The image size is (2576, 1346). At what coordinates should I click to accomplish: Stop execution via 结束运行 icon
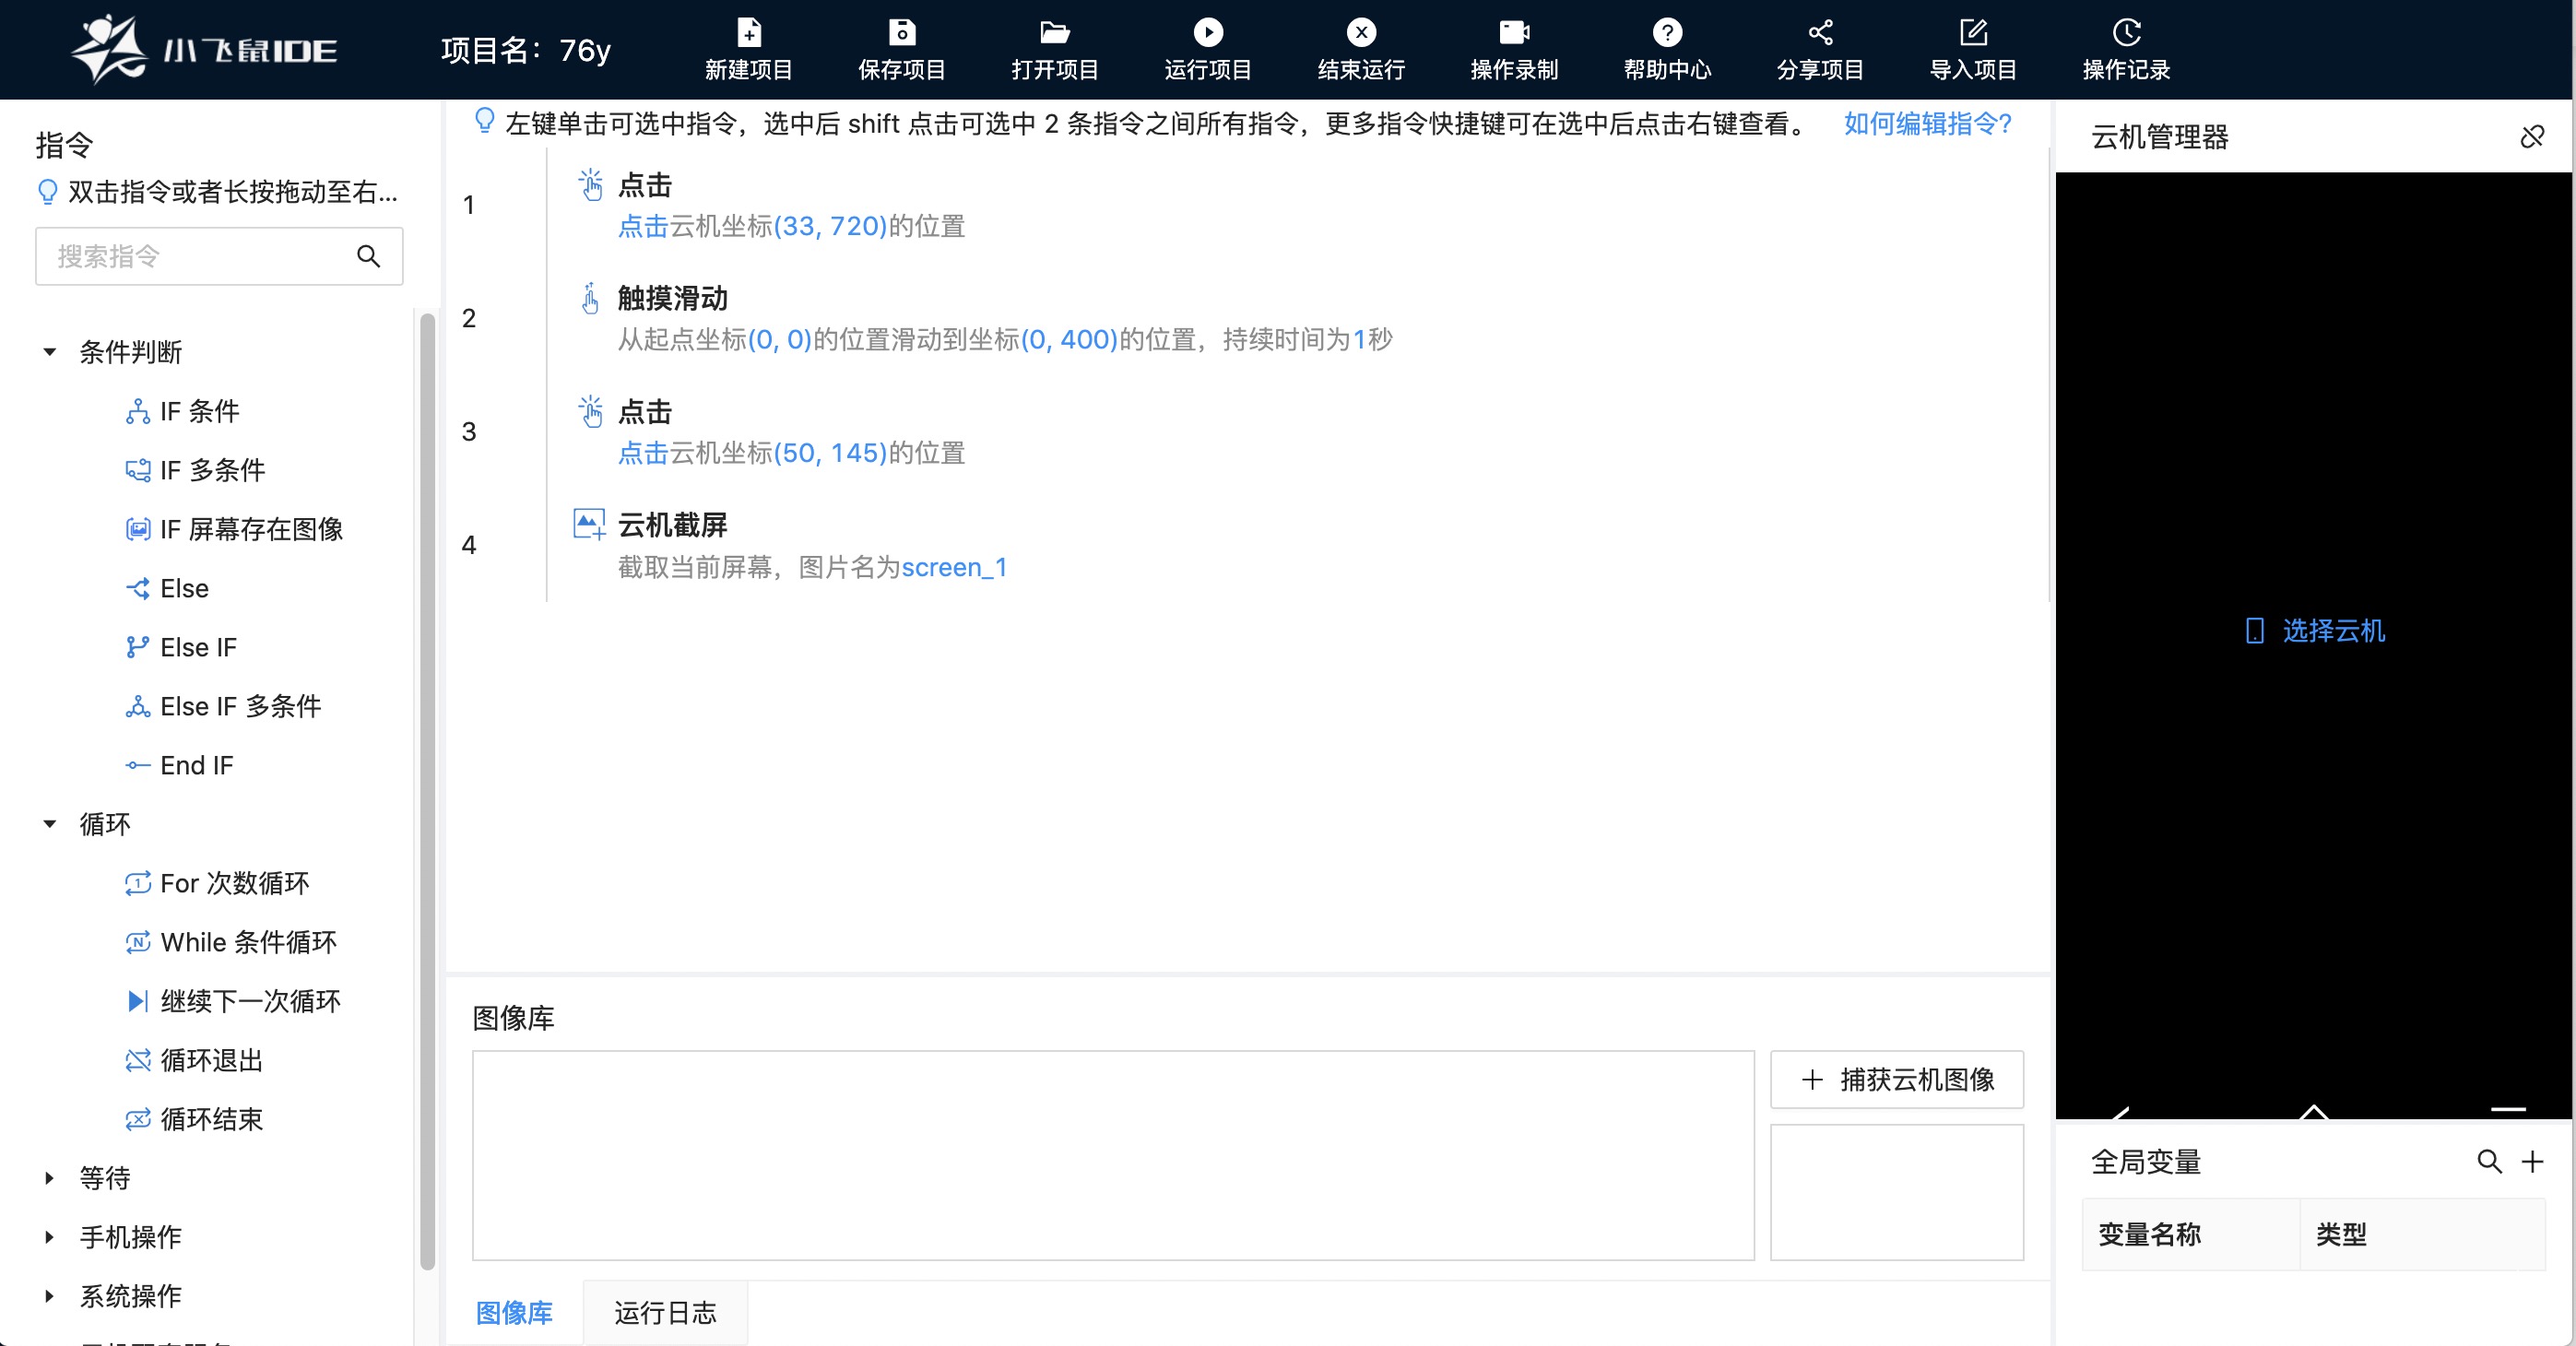pos(1360,33)
